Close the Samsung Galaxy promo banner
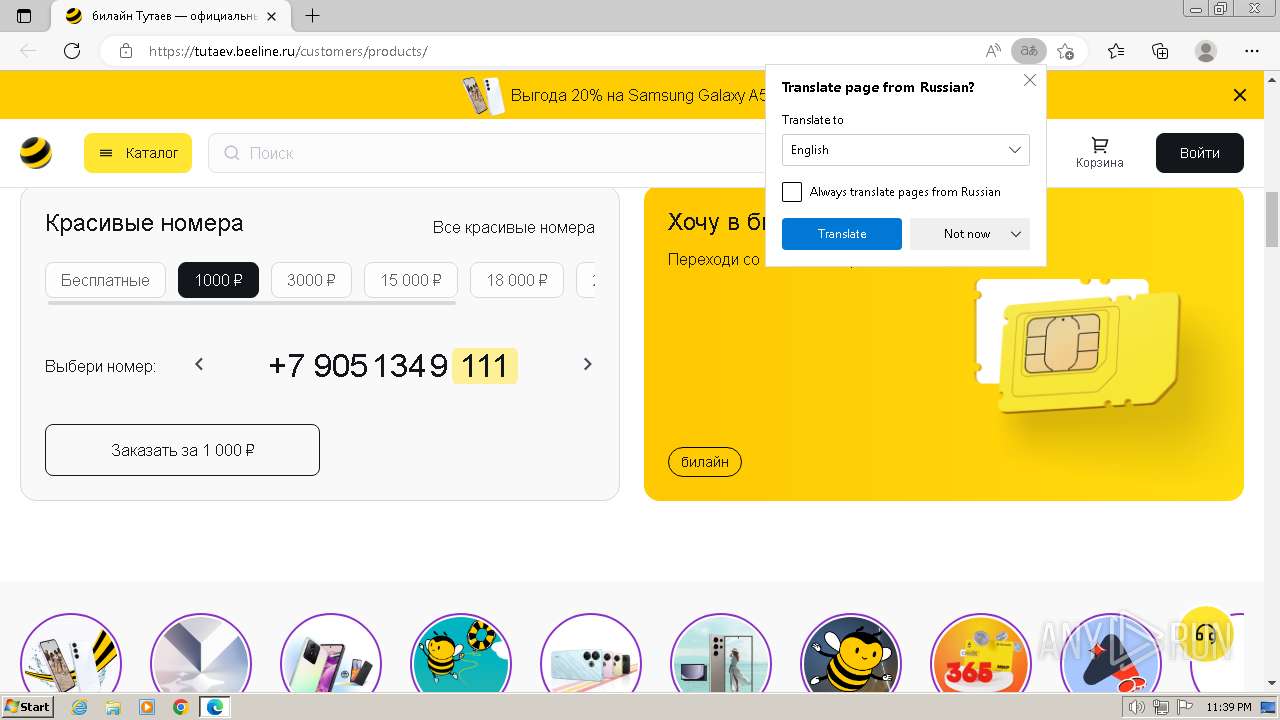Image resolution: width=1280 pixels, height=720 pixels. click(1240, 95)
